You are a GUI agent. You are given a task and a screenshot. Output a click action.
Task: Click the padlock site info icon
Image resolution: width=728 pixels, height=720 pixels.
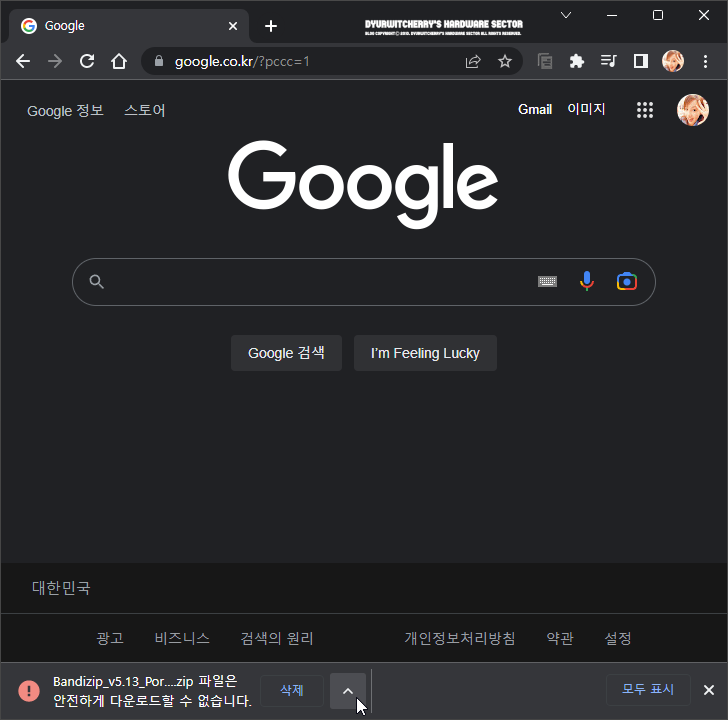(x=159, y=61)
